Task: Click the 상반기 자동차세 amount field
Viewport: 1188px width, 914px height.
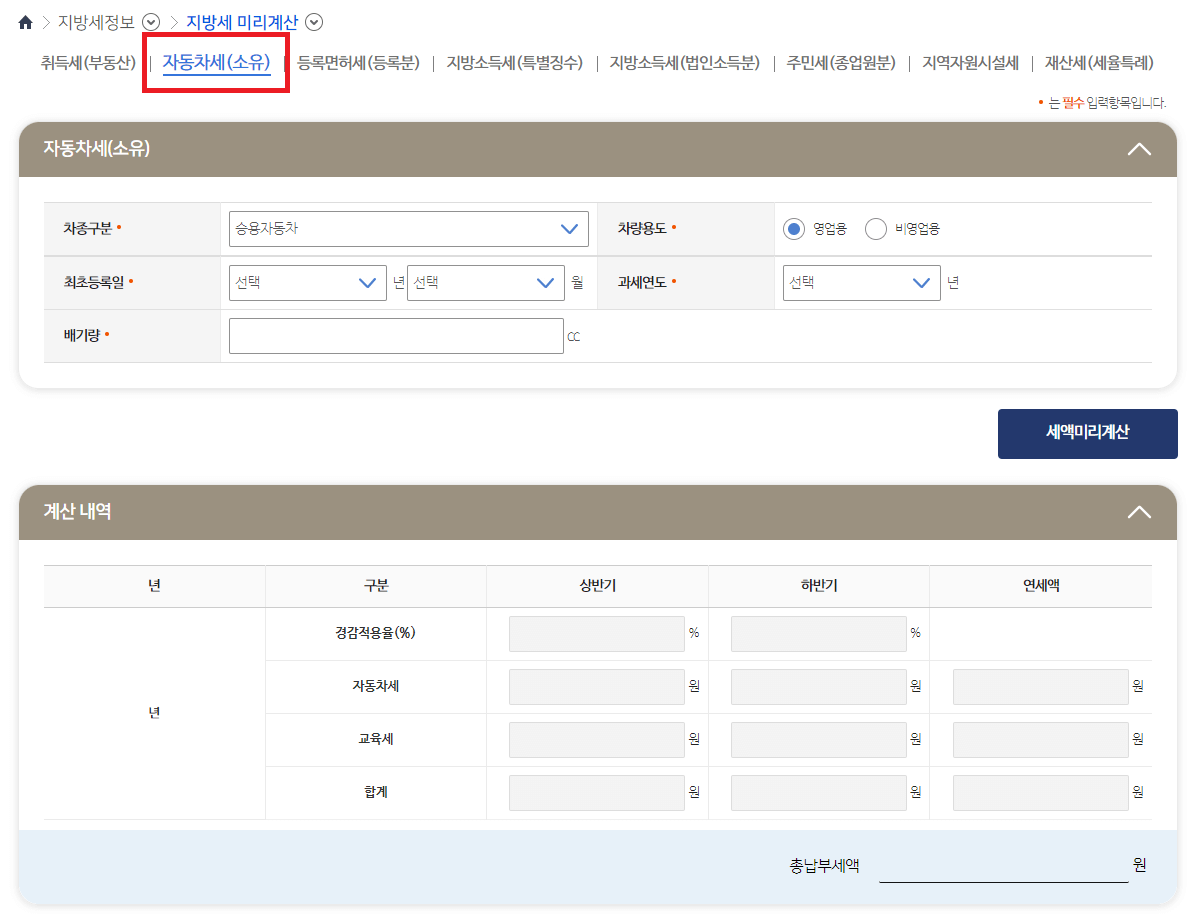Action: 596,687
